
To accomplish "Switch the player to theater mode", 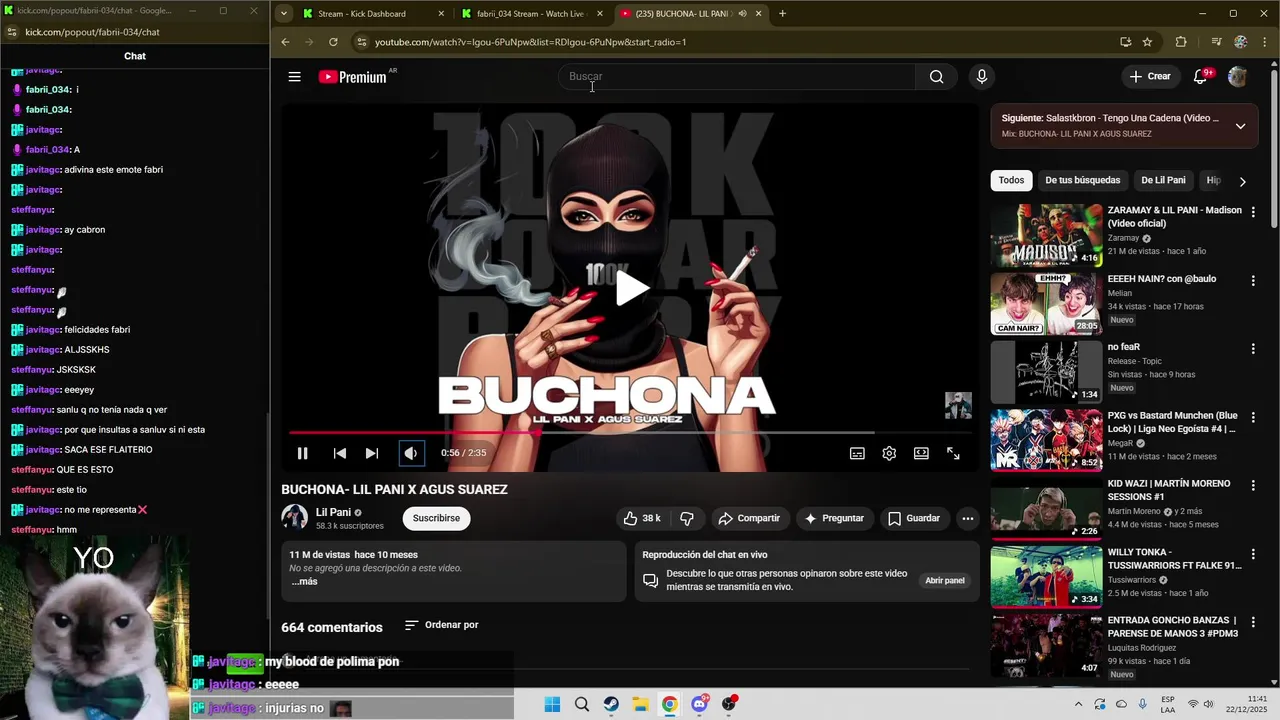I will [x=921, y=453].
